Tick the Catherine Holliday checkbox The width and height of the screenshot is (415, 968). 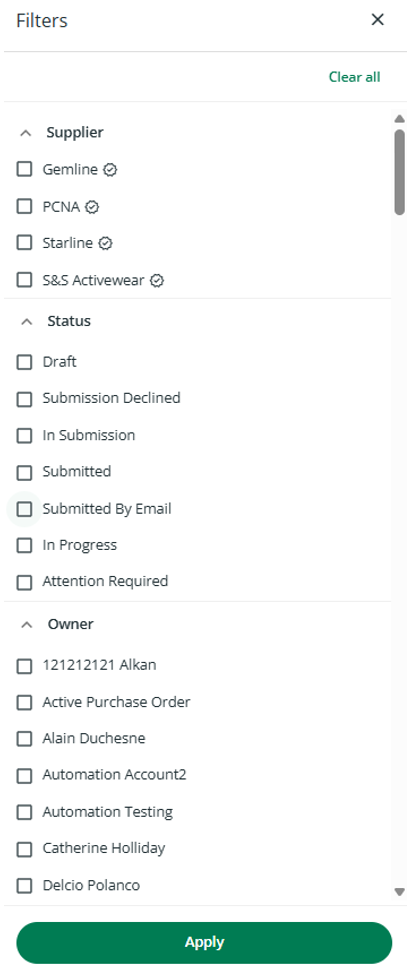[x=24, y=849]
